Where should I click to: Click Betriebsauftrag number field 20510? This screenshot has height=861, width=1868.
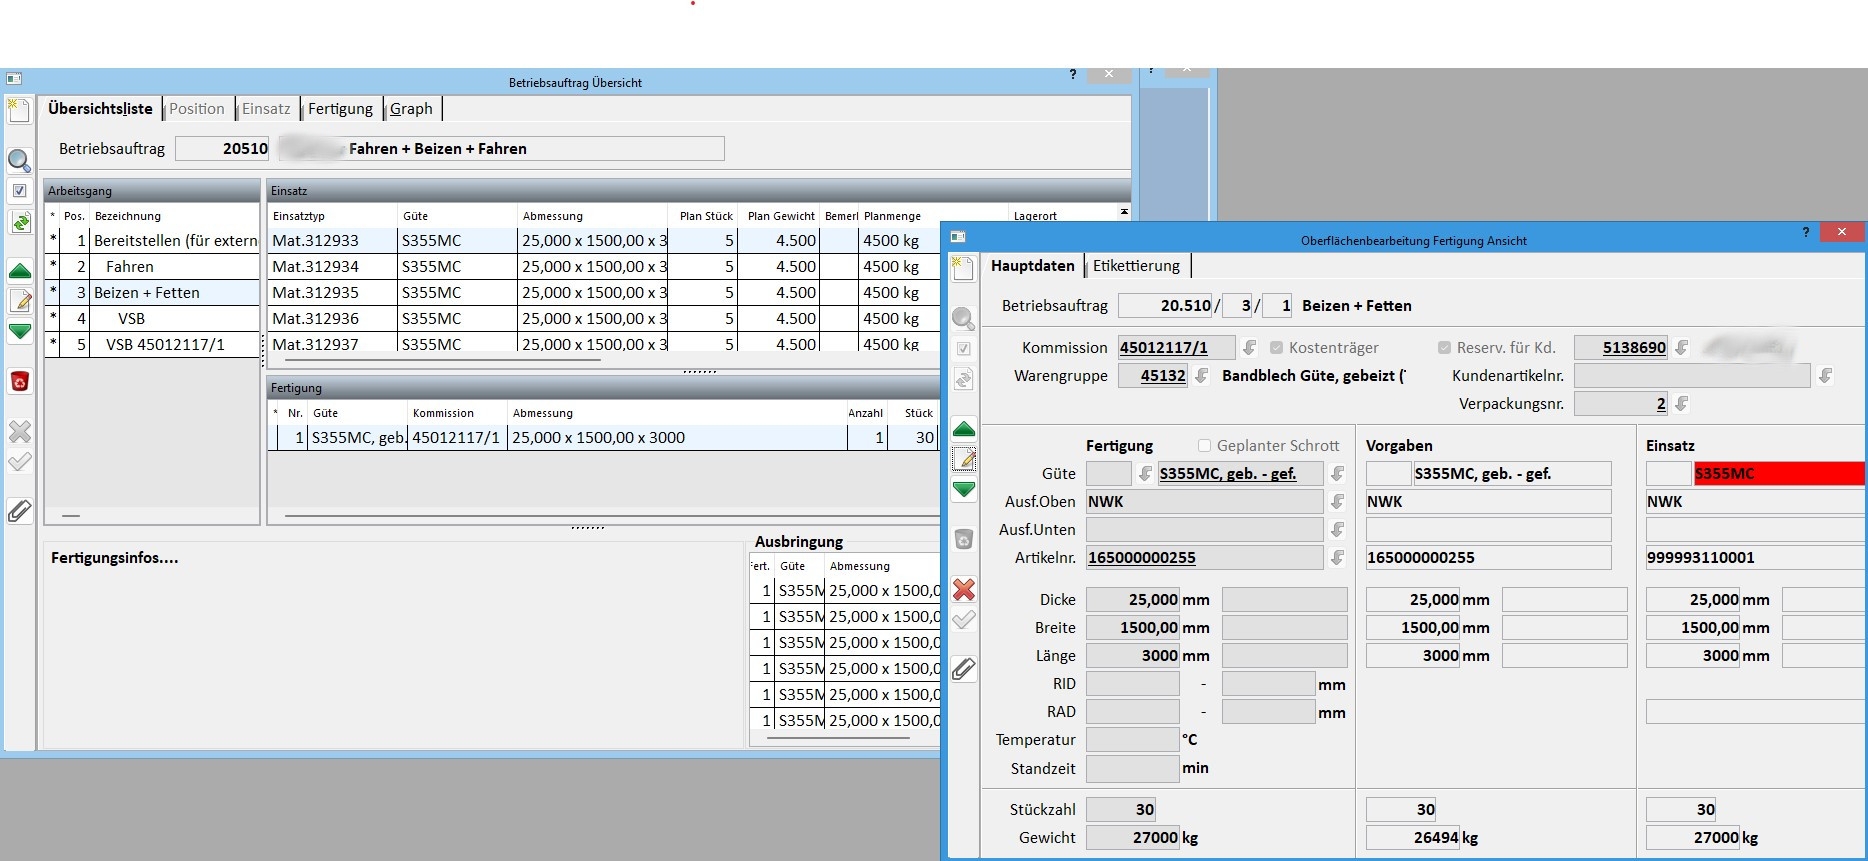click(223, 149)
